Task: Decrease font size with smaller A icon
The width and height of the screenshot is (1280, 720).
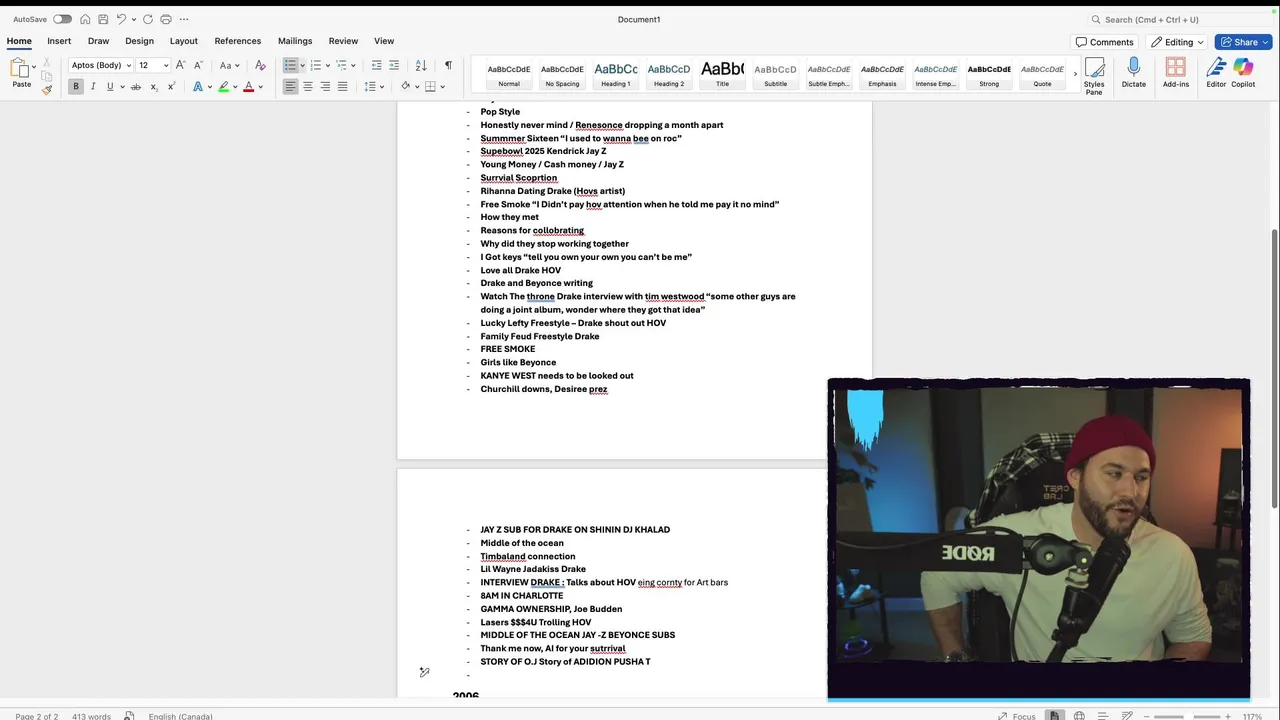Action: coord(197,65)
